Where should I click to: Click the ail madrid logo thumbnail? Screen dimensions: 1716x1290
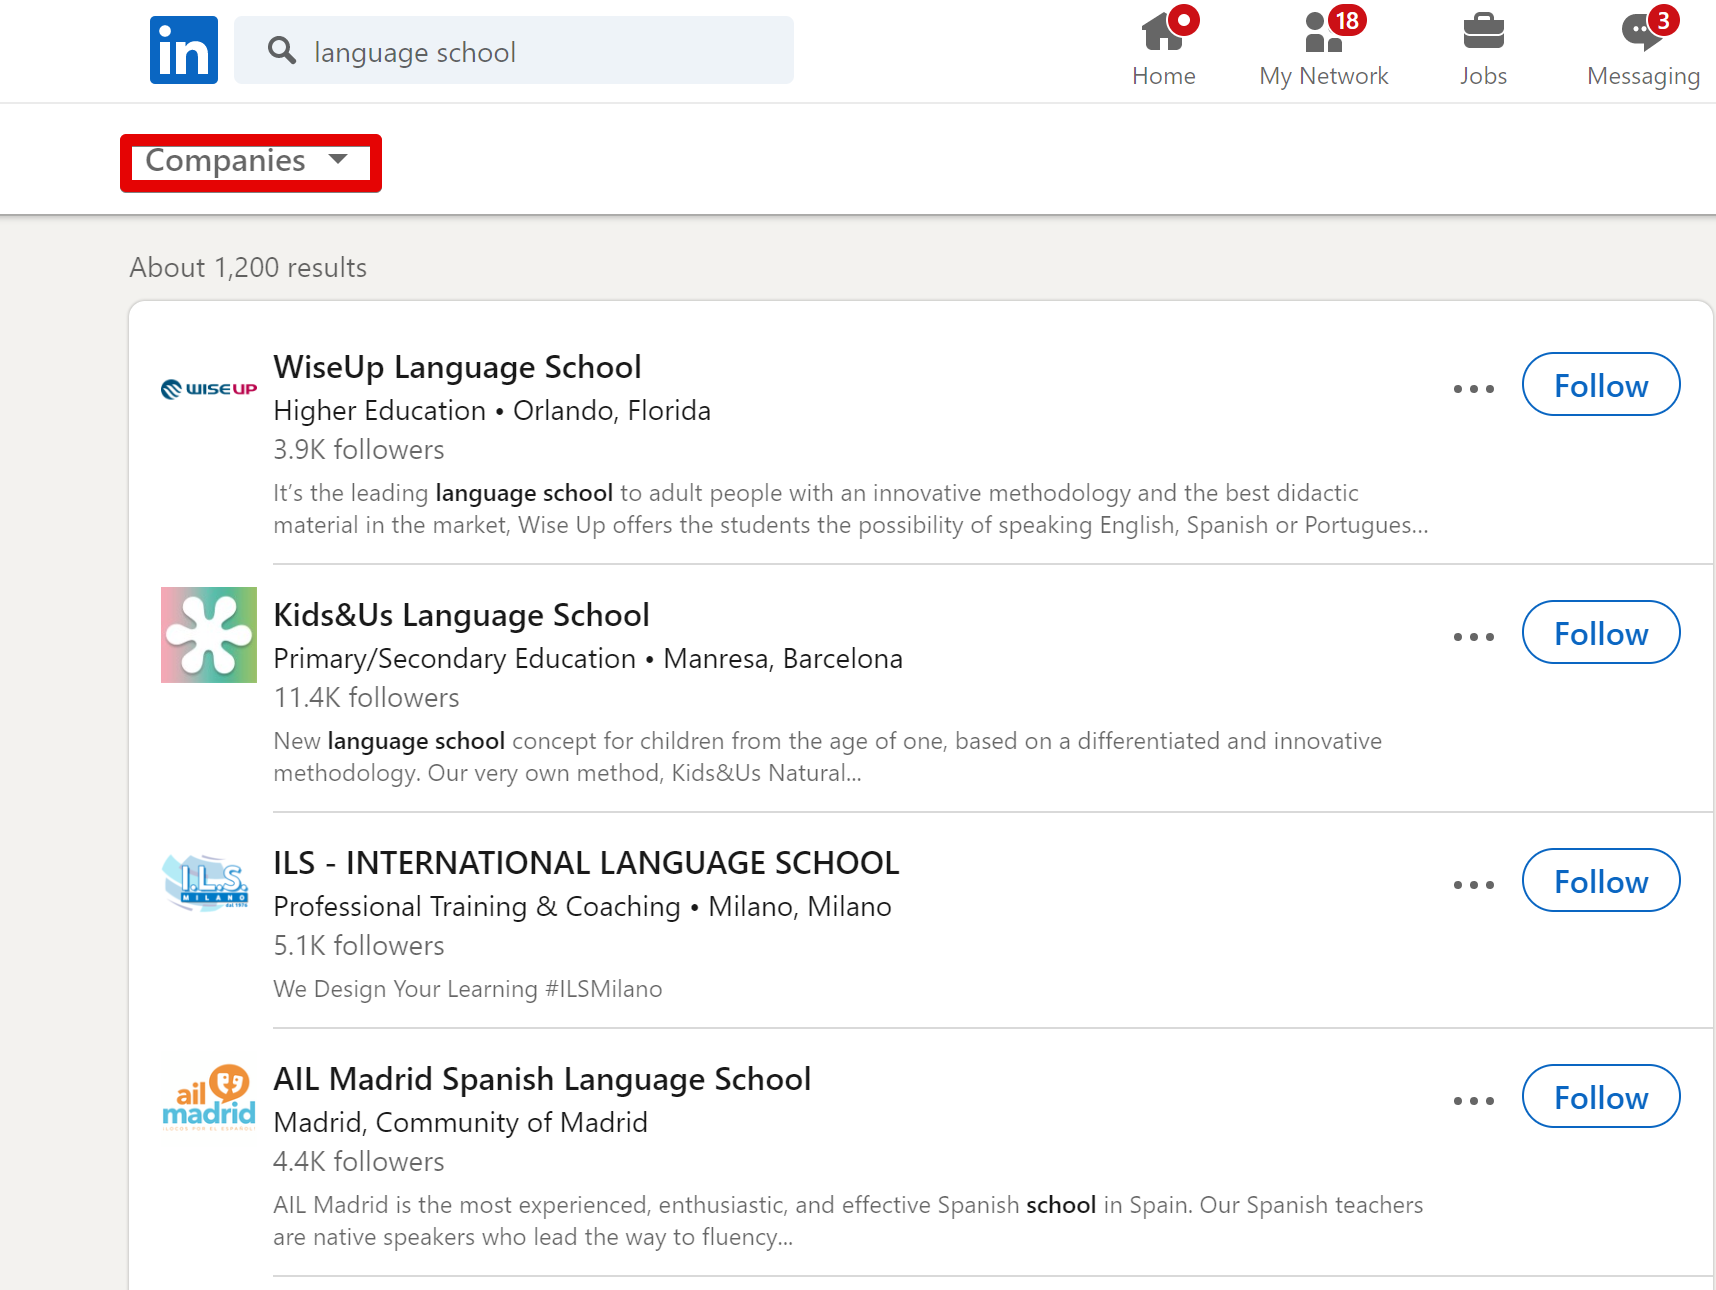209,1098
